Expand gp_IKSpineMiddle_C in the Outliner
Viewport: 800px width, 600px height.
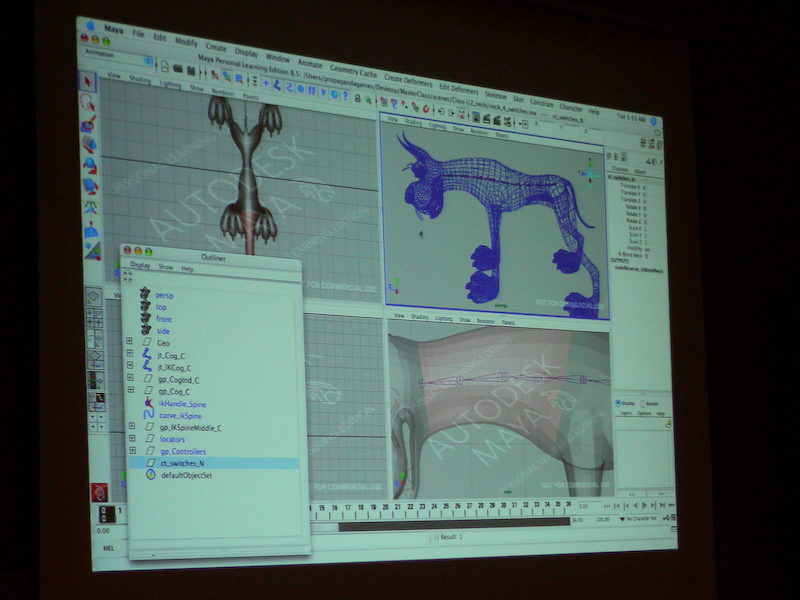pyautogui.click(x=132, y=426)
